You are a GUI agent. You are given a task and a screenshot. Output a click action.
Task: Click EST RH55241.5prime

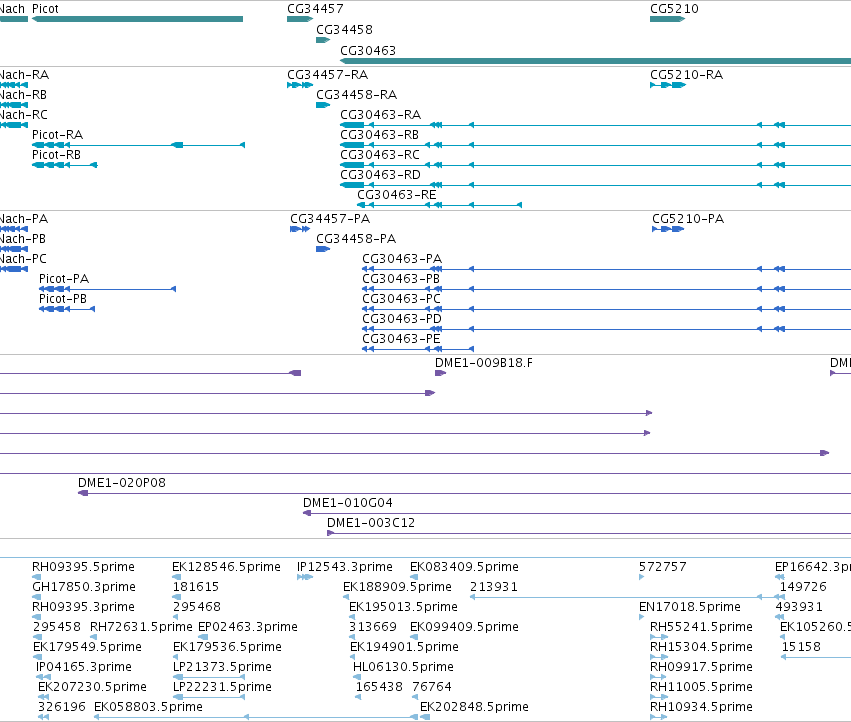[x=701, y=628]
